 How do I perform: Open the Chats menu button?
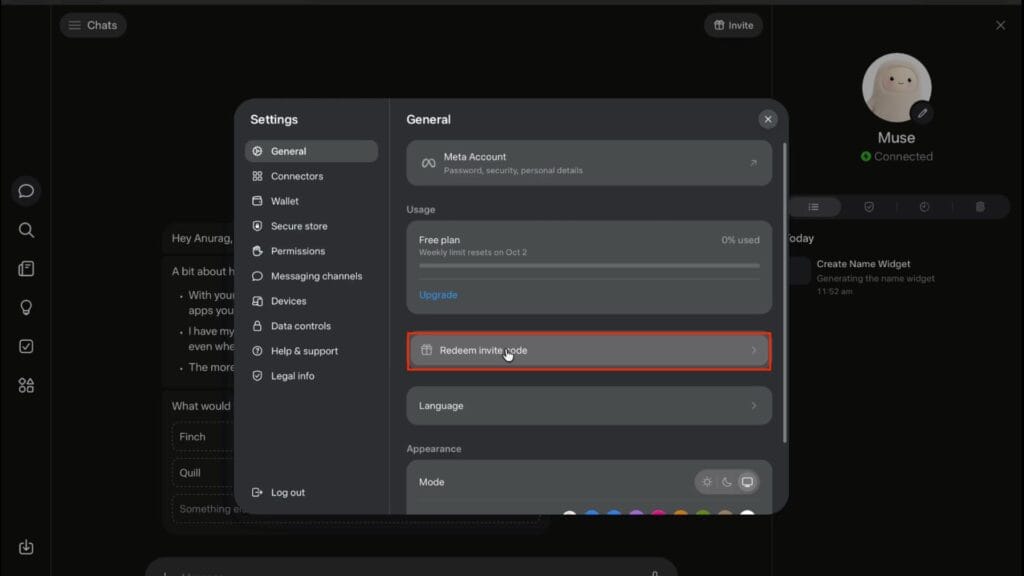coord(93,25)
